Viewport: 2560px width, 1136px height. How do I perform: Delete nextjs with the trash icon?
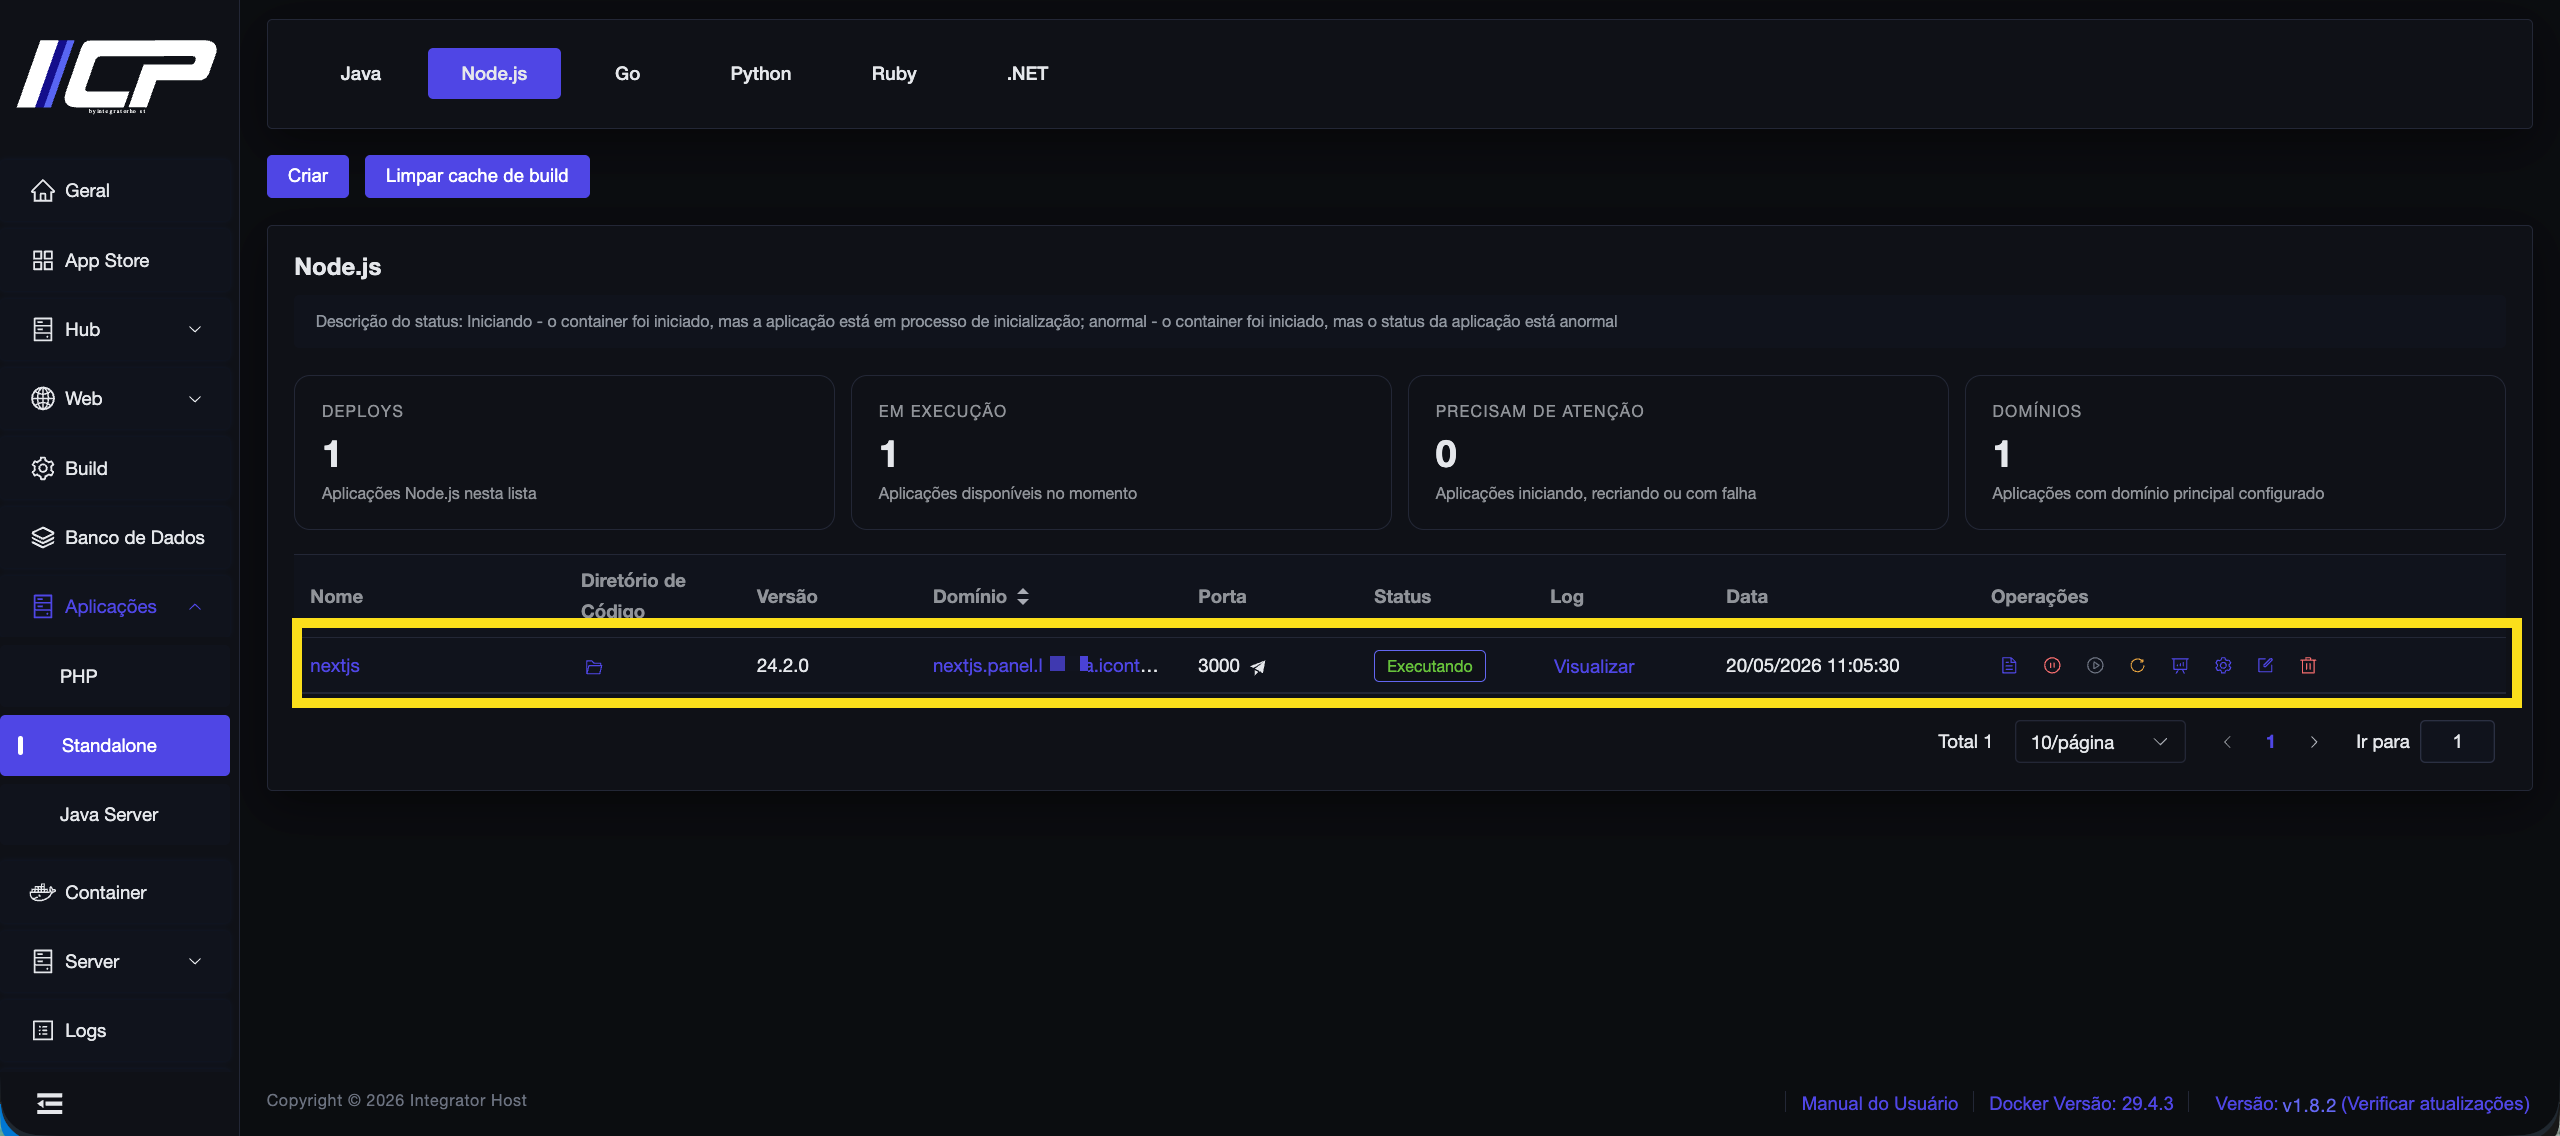2308,666
